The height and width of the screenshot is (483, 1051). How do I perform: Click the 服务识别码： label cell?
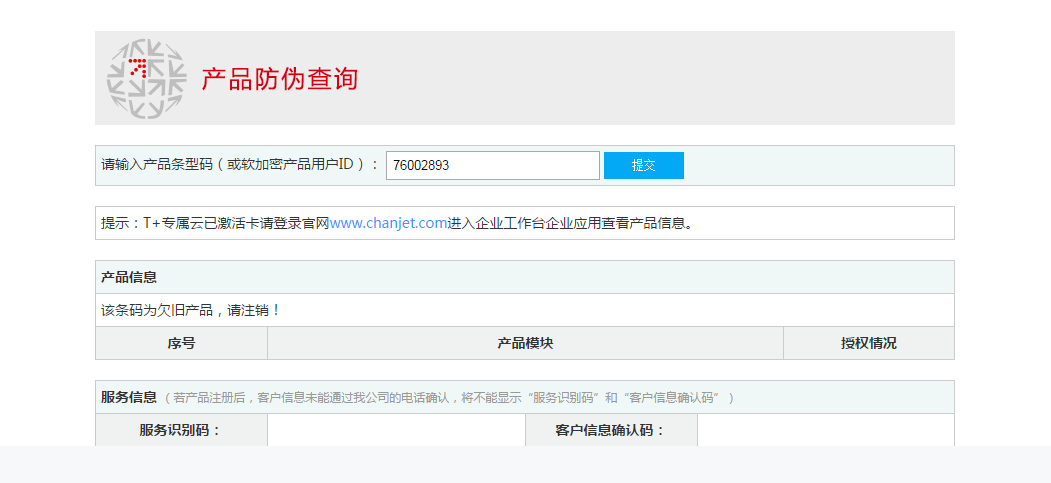click(x=182, y=430)
